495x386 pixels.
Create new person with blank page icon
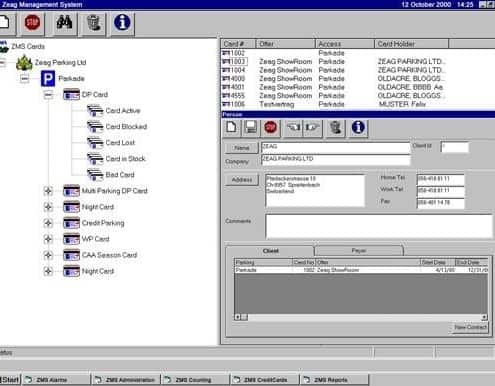click(231, 127)
